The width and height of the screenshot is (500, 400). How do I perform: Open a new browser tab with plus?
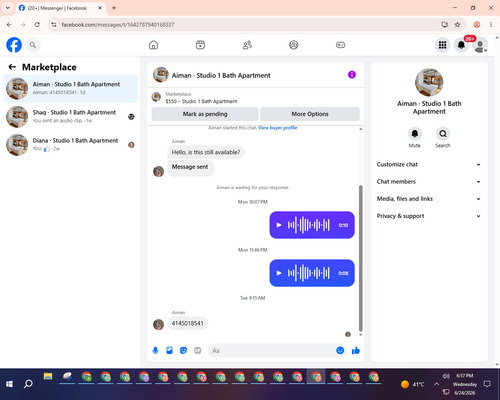point(114,8)
